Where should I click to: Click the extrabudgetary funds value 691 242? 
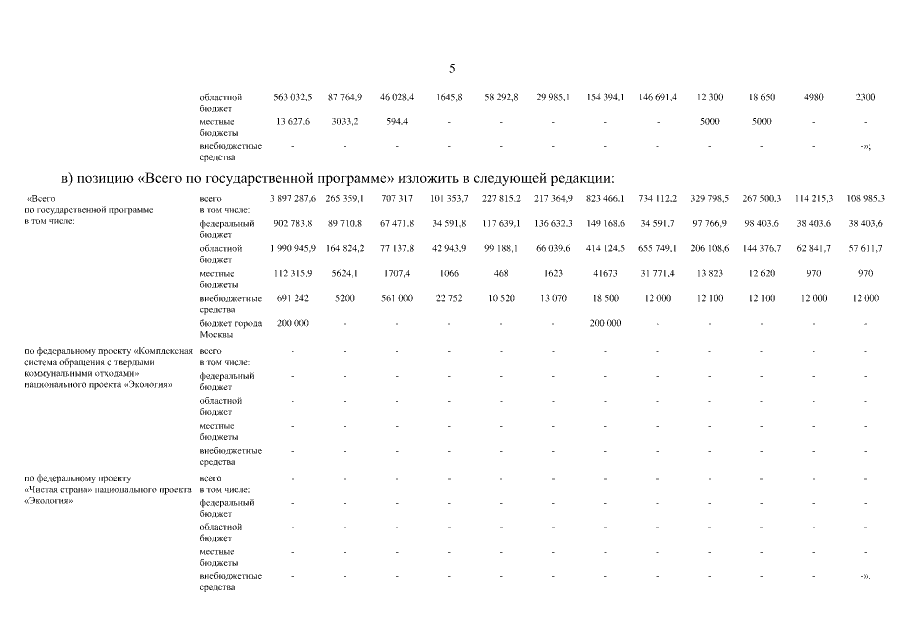coord(293,298)
